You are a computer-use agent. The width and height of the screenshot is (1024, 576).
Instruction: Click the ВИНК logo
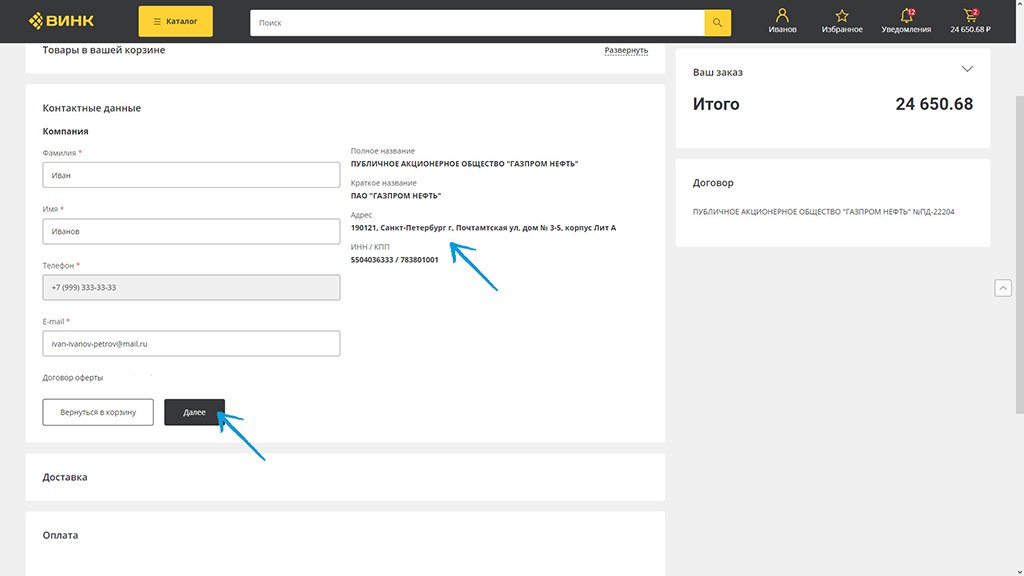[61, 21]
